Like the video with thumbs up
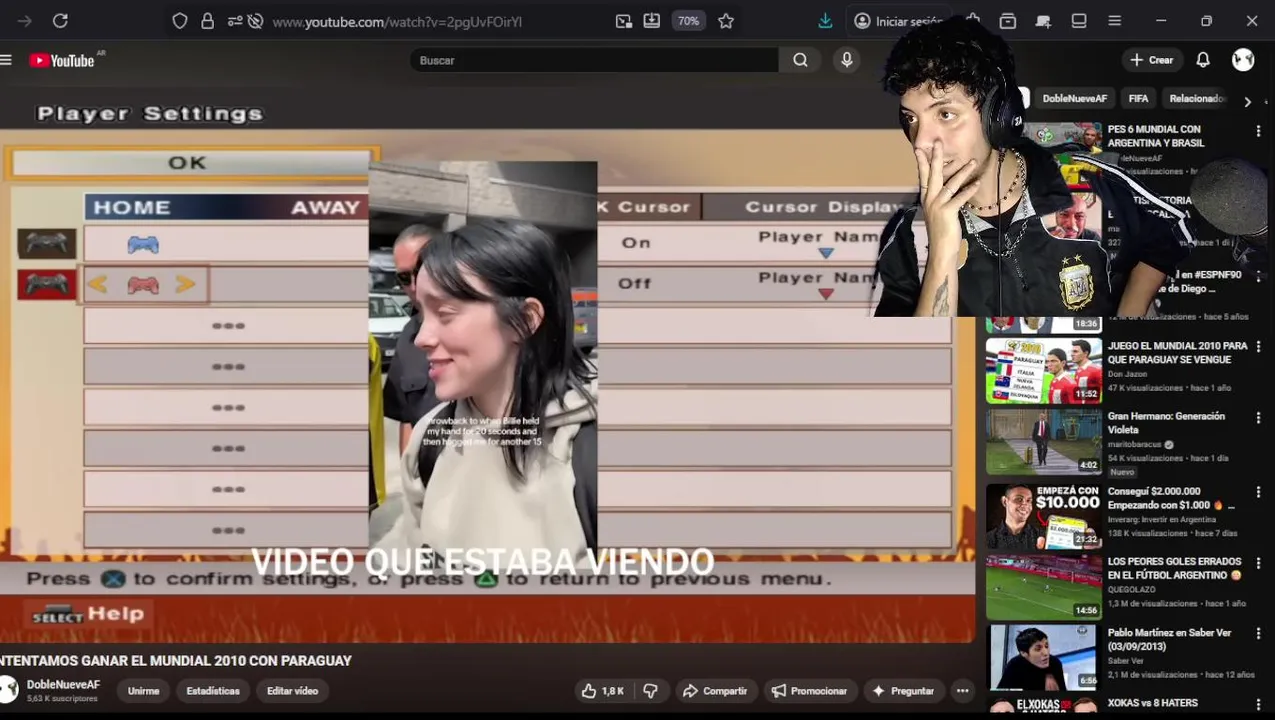The width and height of the screenshot is (1275, 720). [603, 691]
